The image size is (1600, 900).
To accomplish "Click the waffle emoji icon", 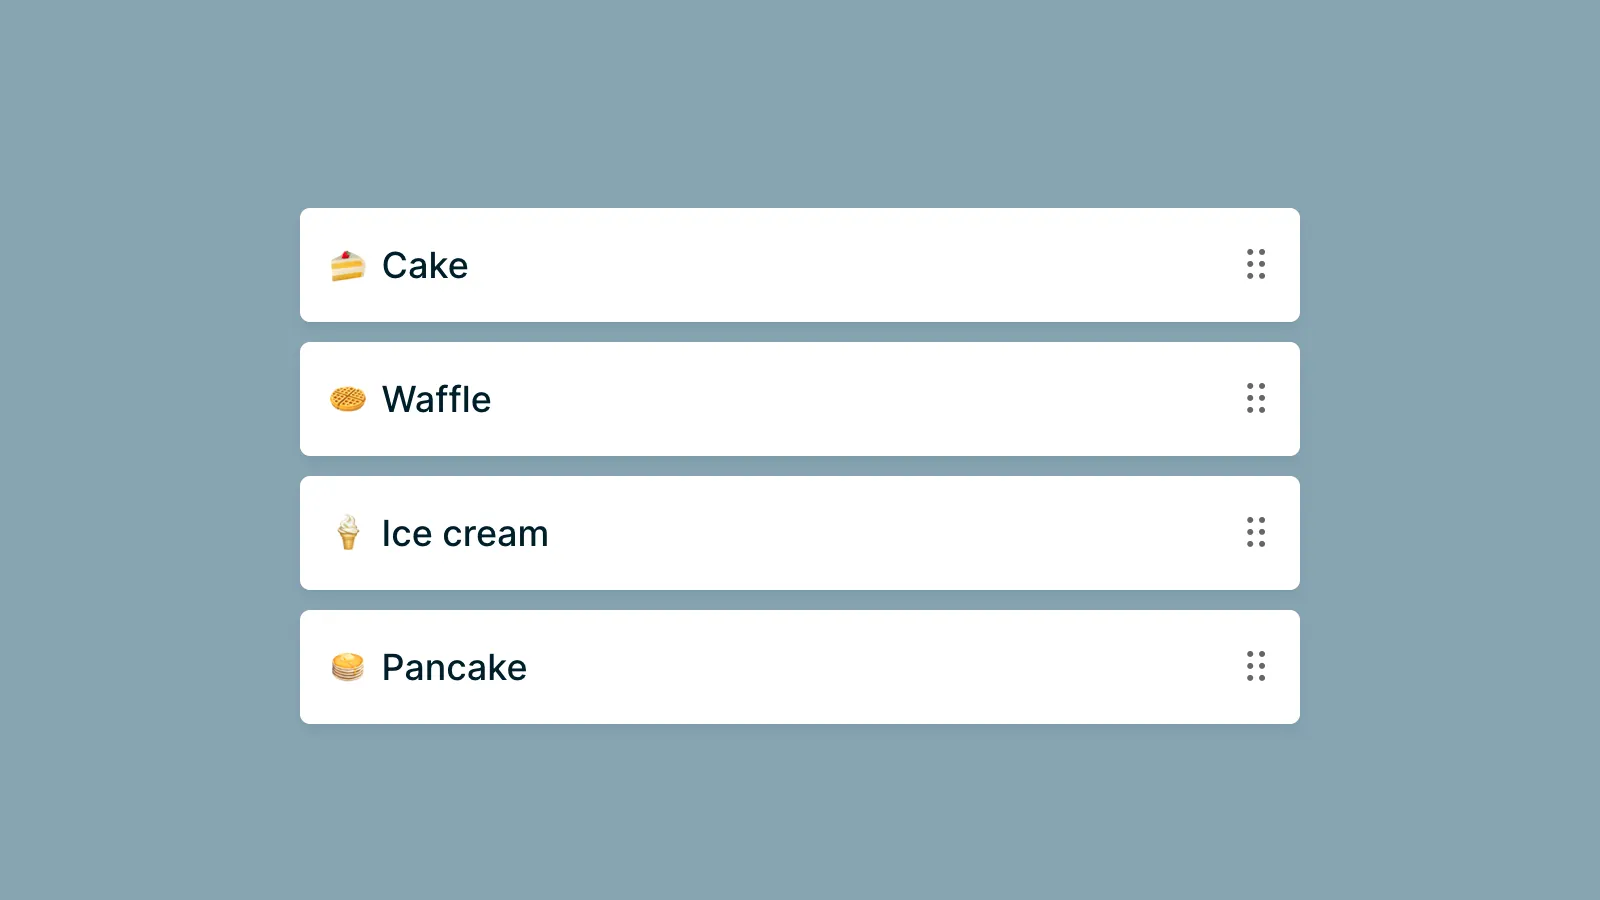I will (x=347, y=399).
